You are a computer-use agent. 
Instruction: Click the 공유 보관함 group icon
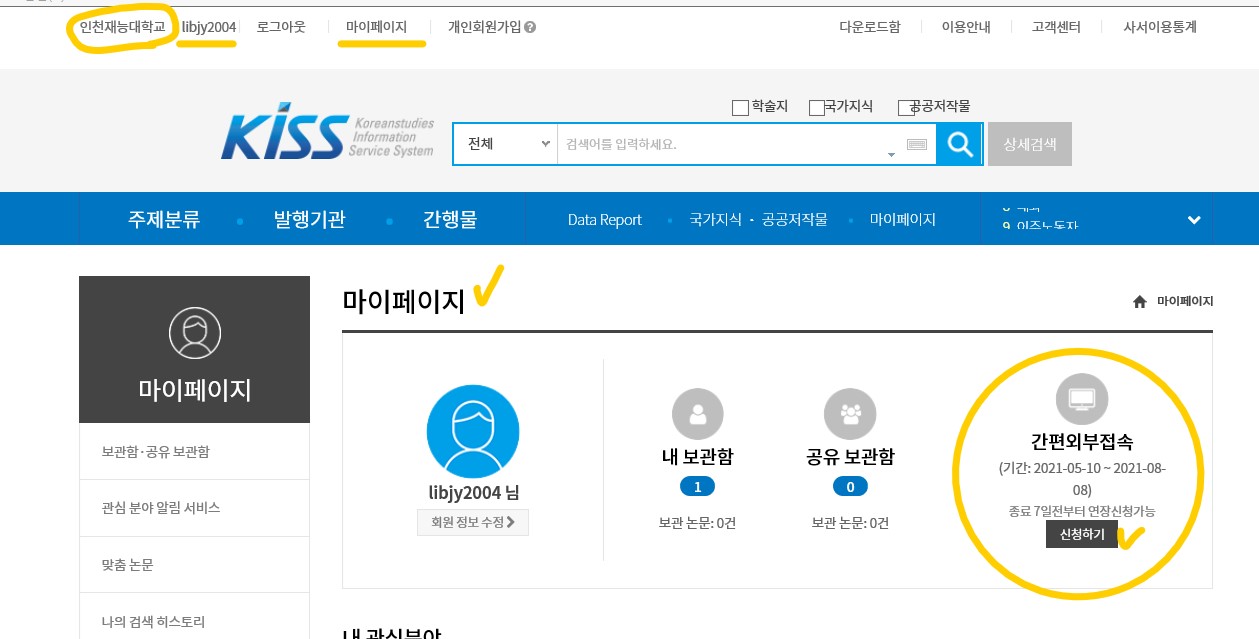850,415
